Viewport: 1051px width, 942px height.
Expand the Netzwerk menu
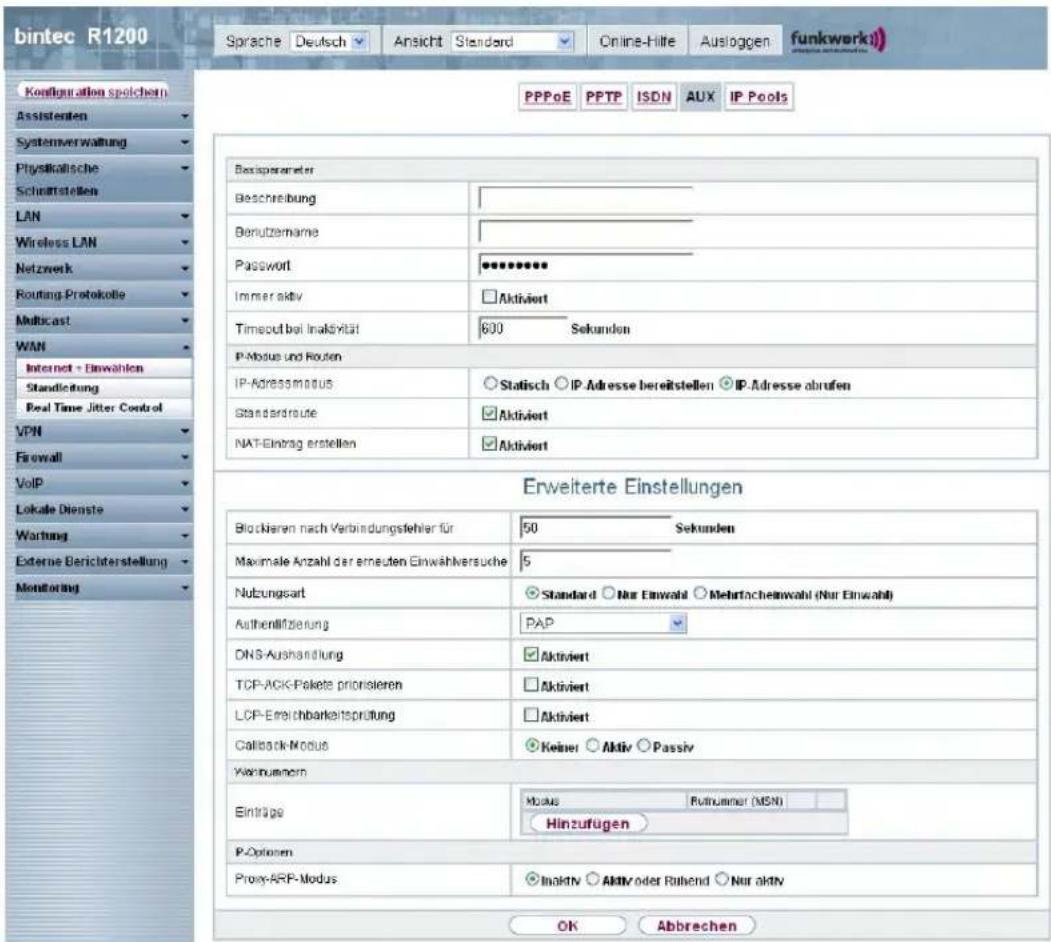pyautogui.click(x=99, y=269)
